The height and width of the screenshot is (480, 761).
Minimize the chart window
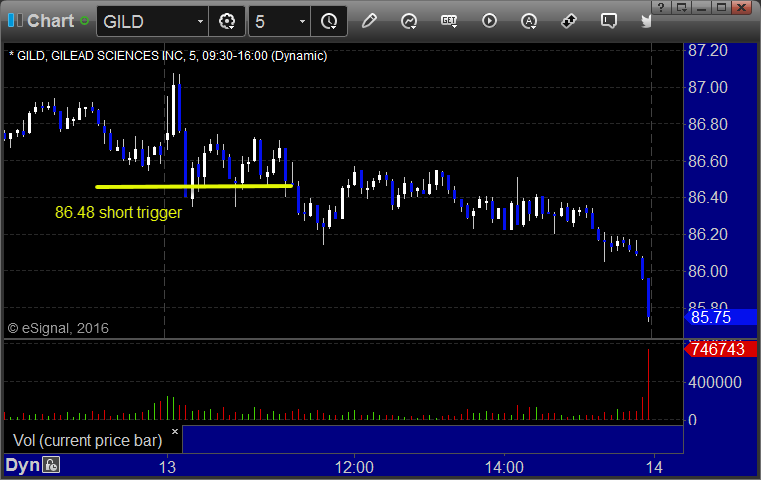tap(702, 7)
